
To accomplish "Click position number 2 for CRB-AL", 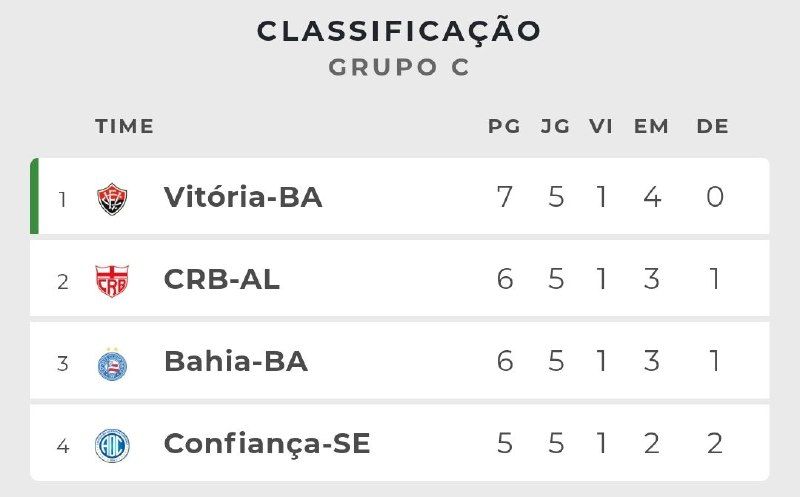I will click(62, 281).
